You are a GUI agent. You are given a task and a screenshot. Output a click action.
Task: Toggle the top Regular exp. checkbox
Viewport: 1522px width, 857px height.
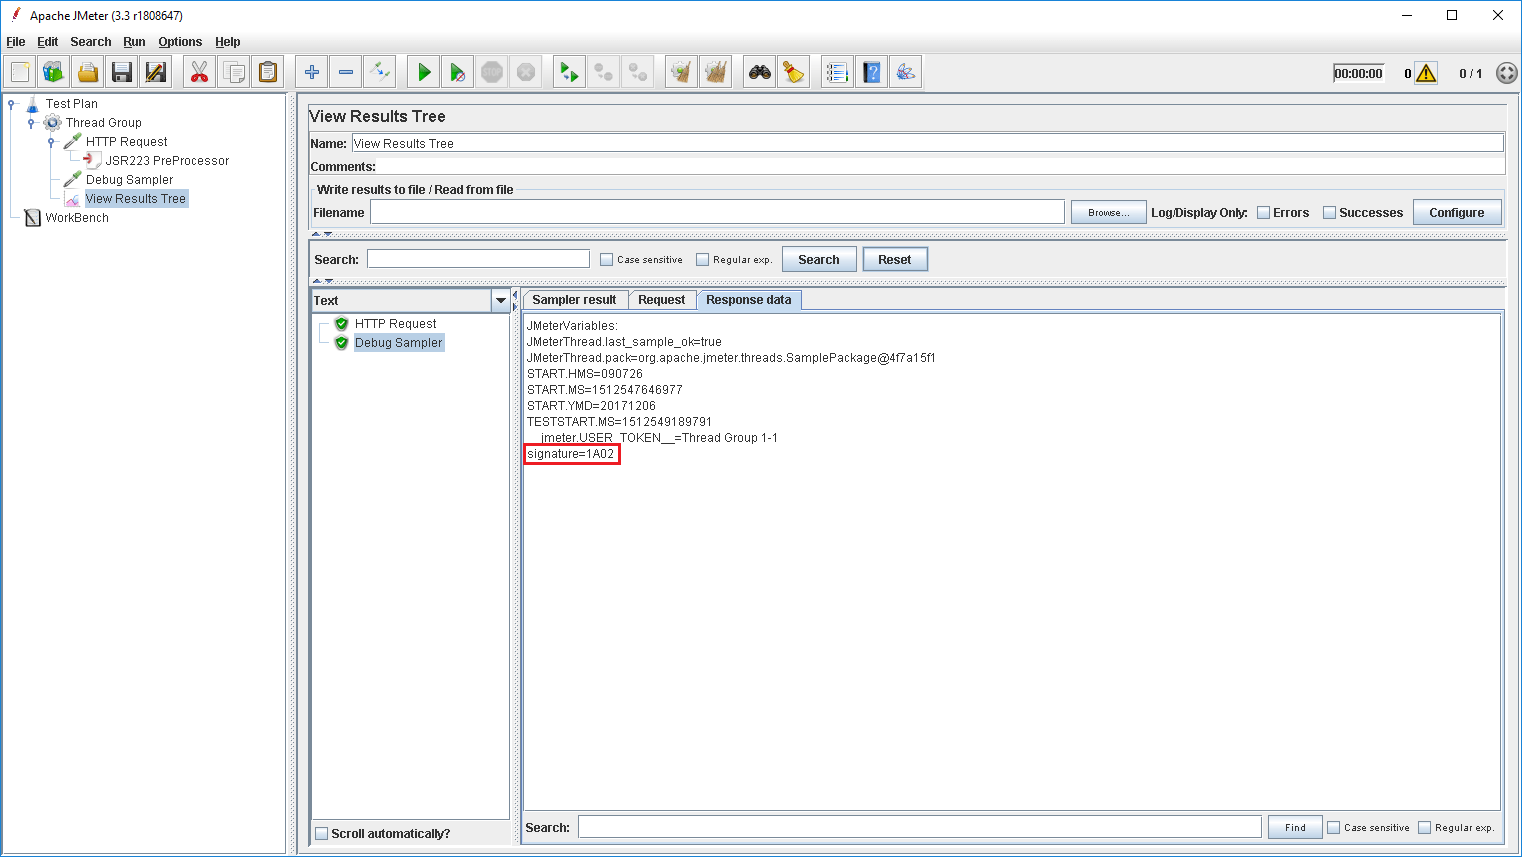click(702, 260)
